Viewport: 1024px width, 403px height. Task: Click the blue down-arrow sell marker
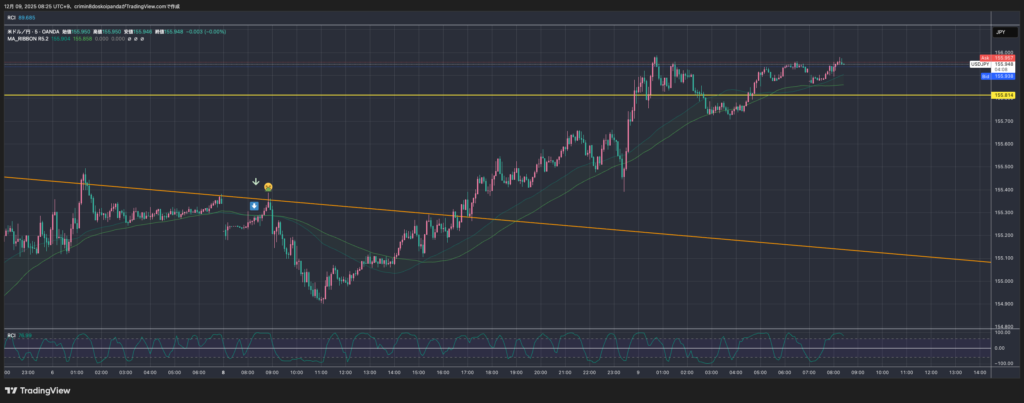[255, 206]
